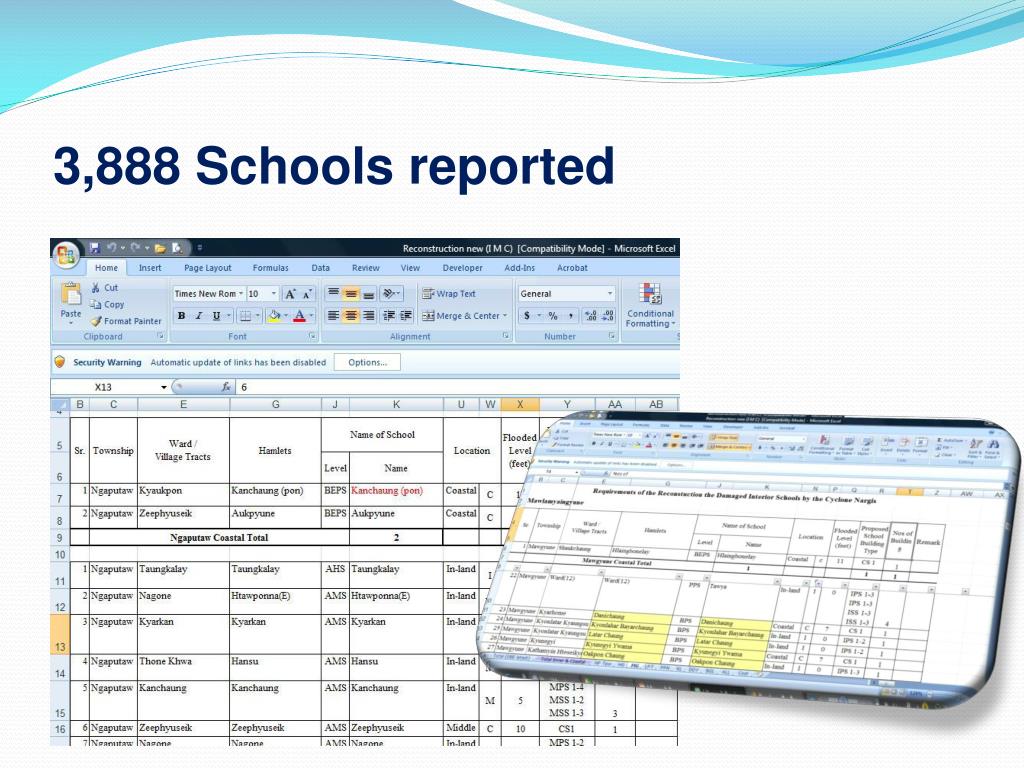Viewport: 1024px width, 768px height.
Task: Click the Conditional Formatting icon
Action: (x=650, y=294)
